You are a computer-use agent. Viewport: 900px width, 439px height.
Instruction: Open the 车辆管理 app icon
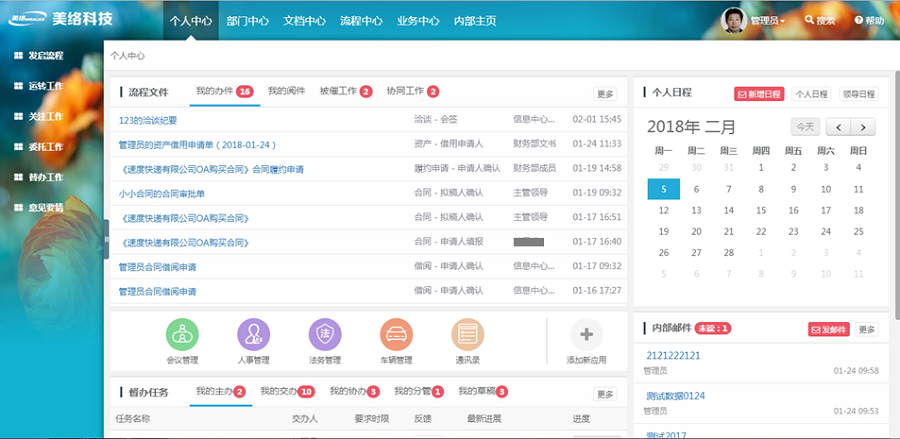(397, 335)
